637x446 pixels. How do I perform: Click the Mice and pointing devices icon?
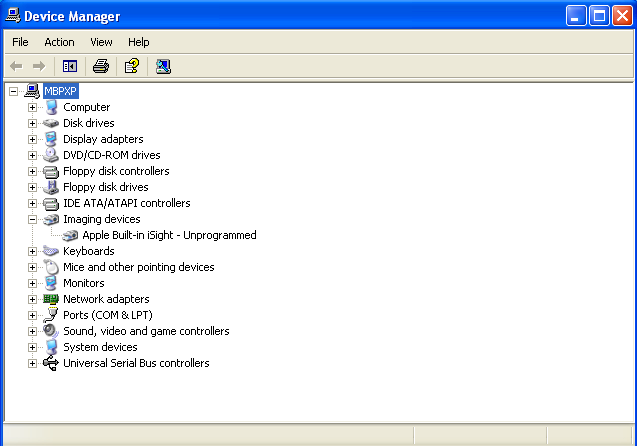click(x=51, y=267)
